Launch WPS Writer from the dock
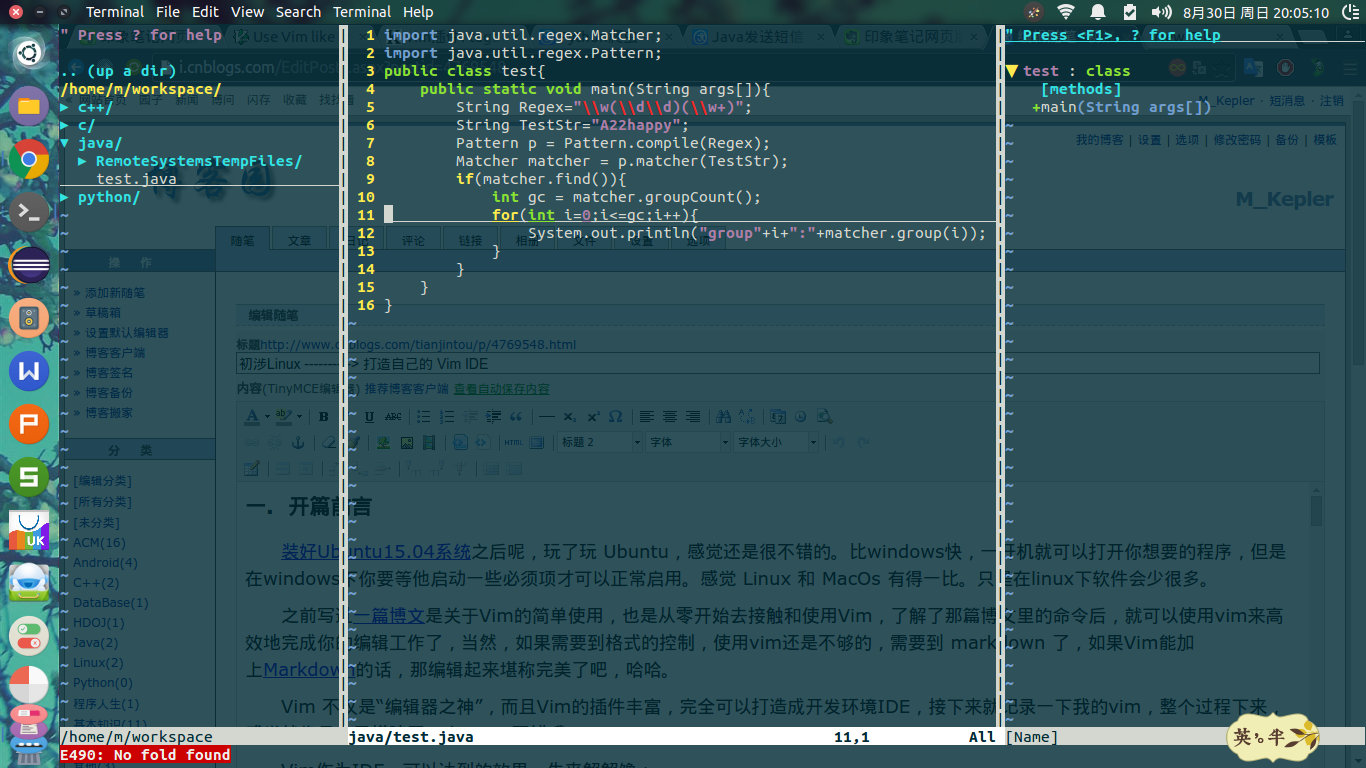The image size is (1366, 768). tap(29, 372)
